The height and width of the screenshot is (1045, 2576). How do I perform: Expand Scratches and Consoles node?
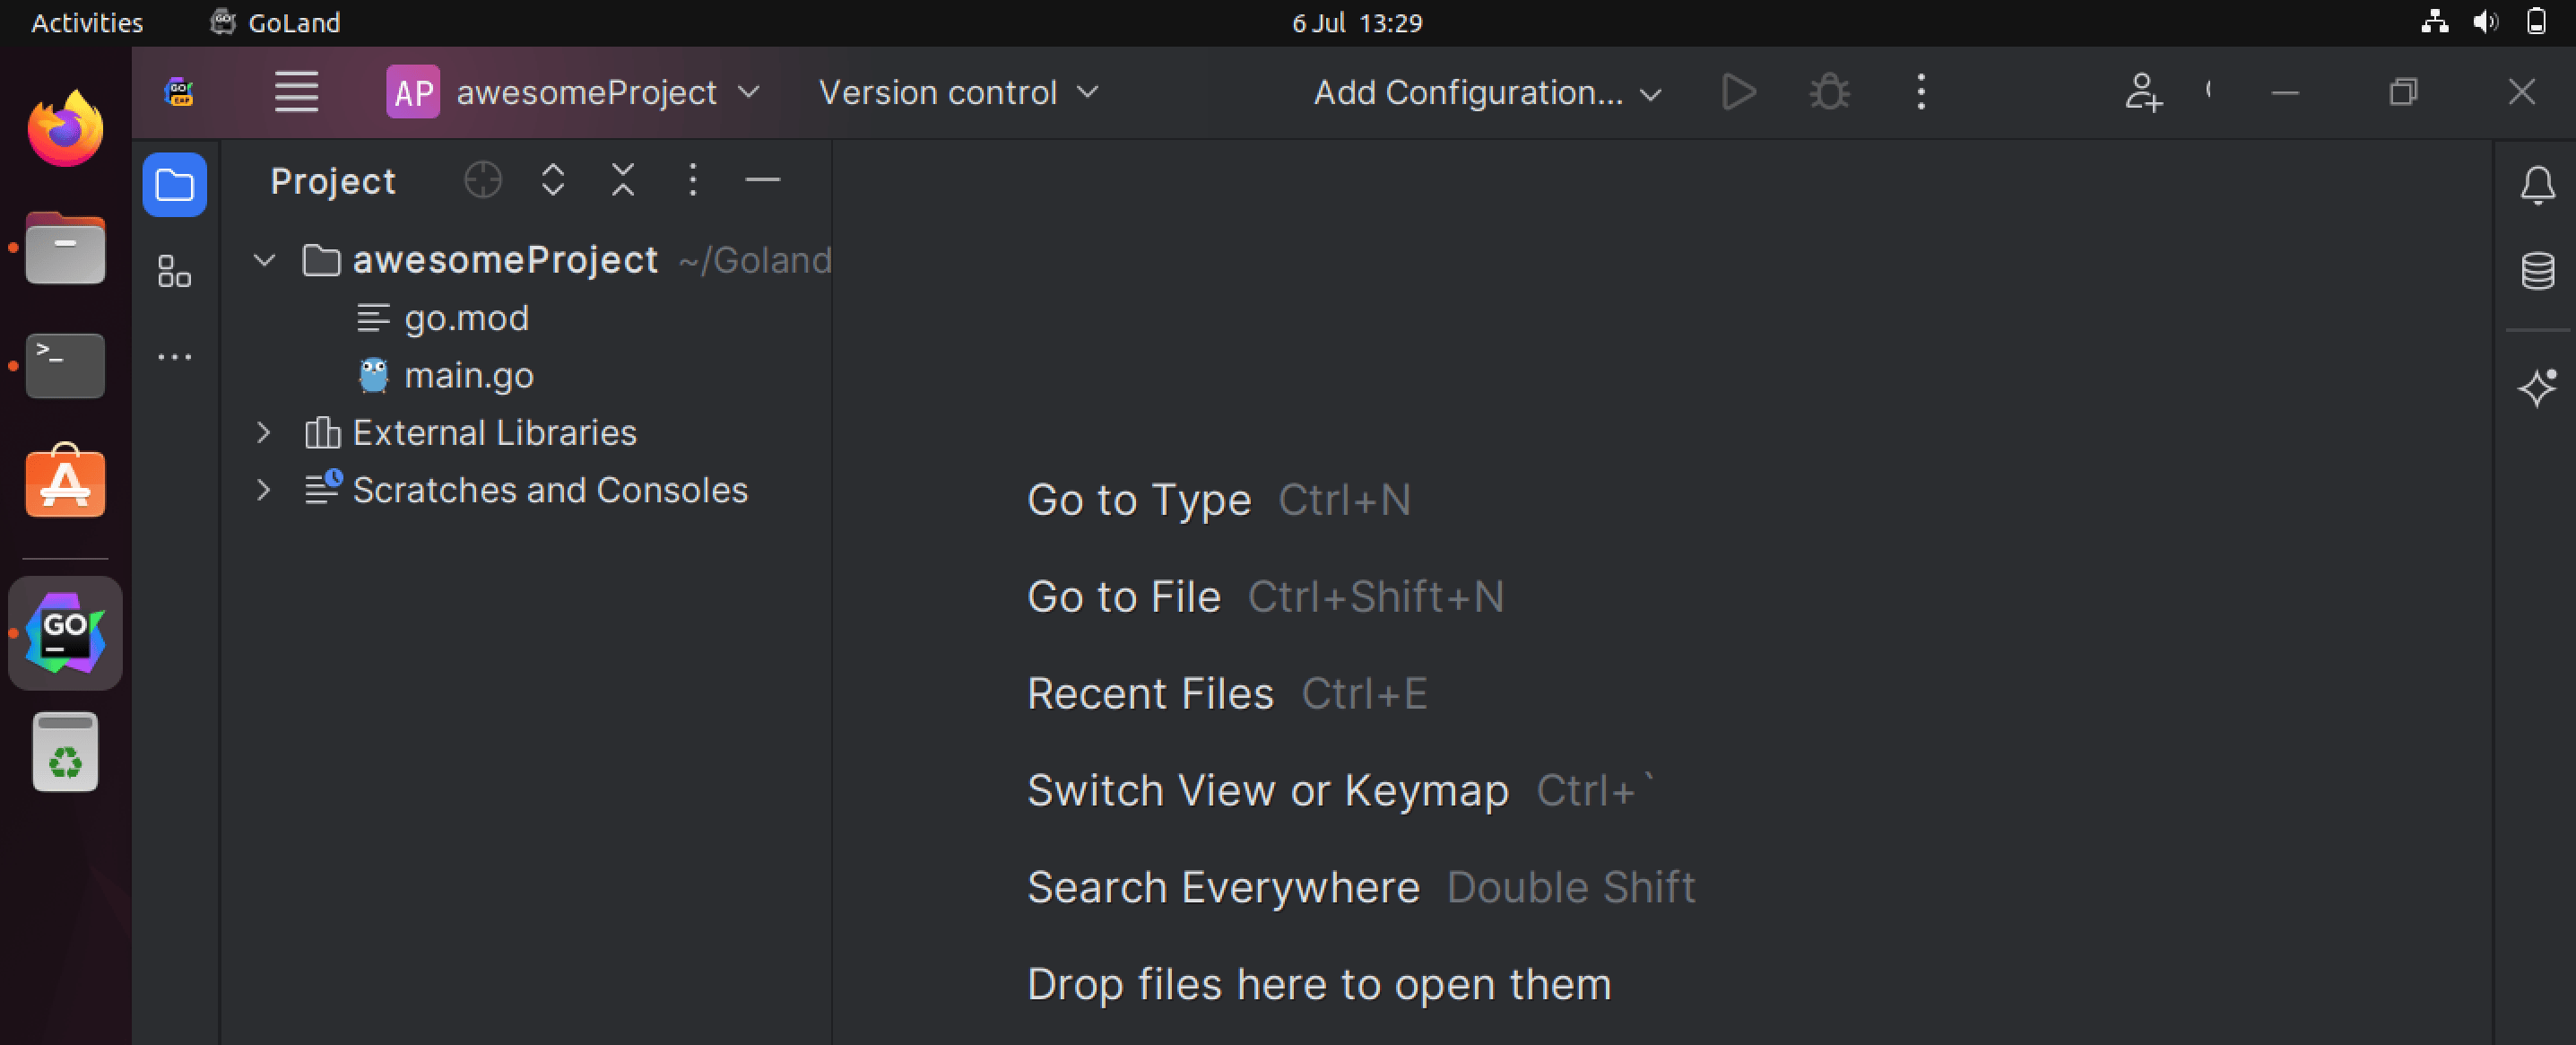(264, 490)
